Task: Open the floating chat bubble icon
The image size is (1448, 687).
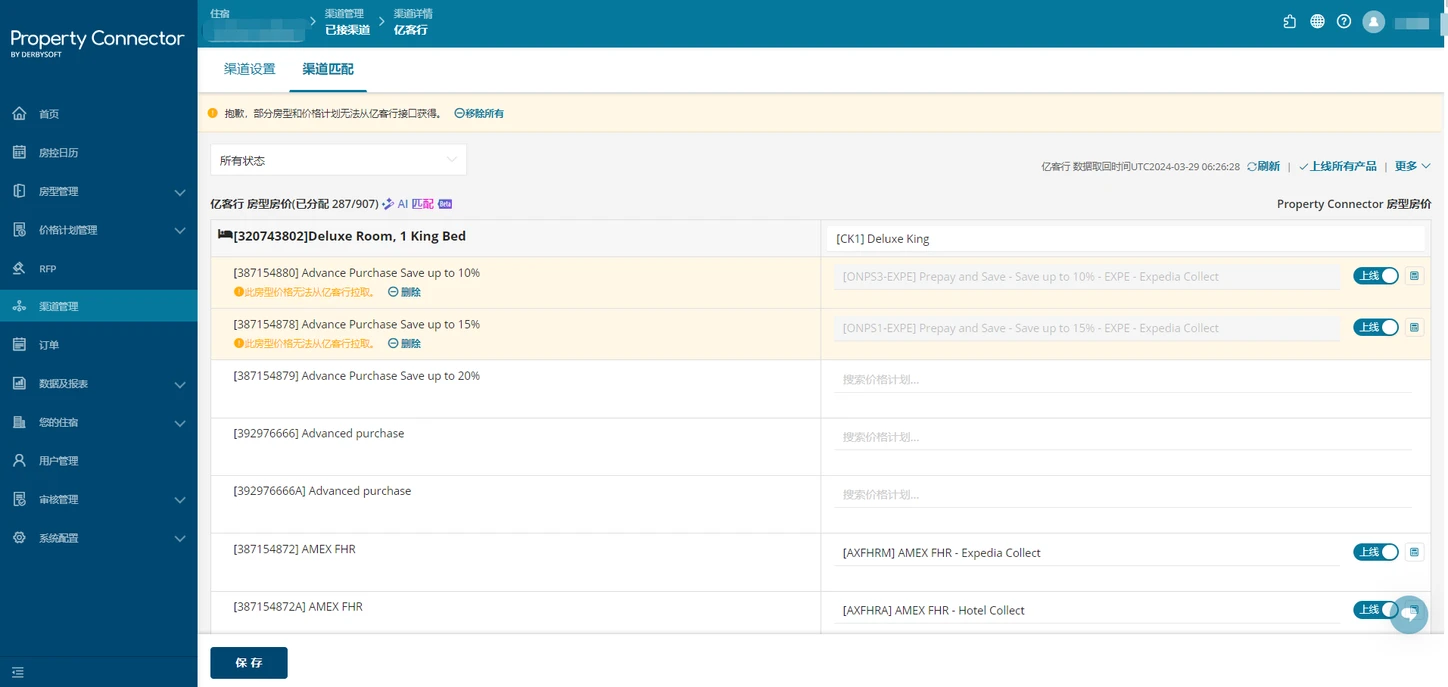Action: coord(1409,614)
